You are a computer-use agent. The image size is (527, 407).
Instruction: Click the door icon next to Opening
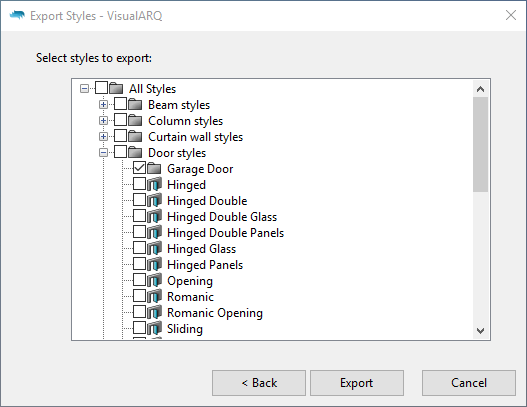coord(154,280)
